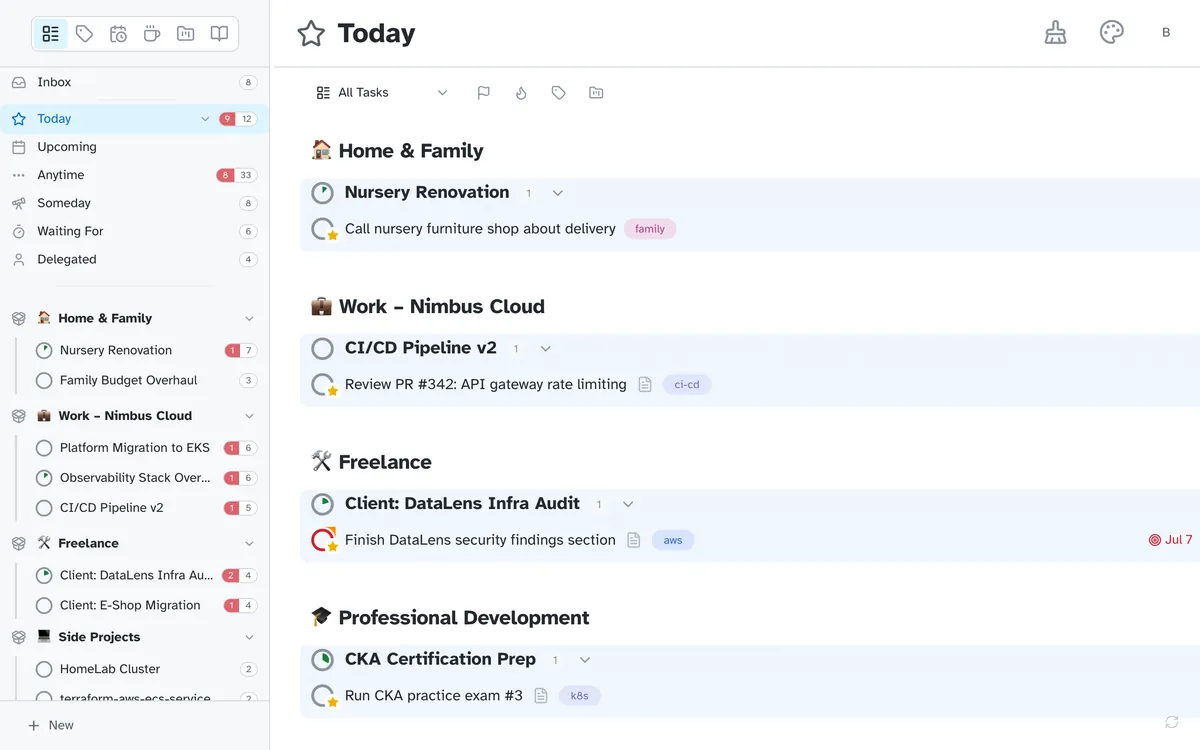Click Nursery Renovation progress circle in main list
Viewport: 1200px width, 750px height.
[x=322, y=193]
